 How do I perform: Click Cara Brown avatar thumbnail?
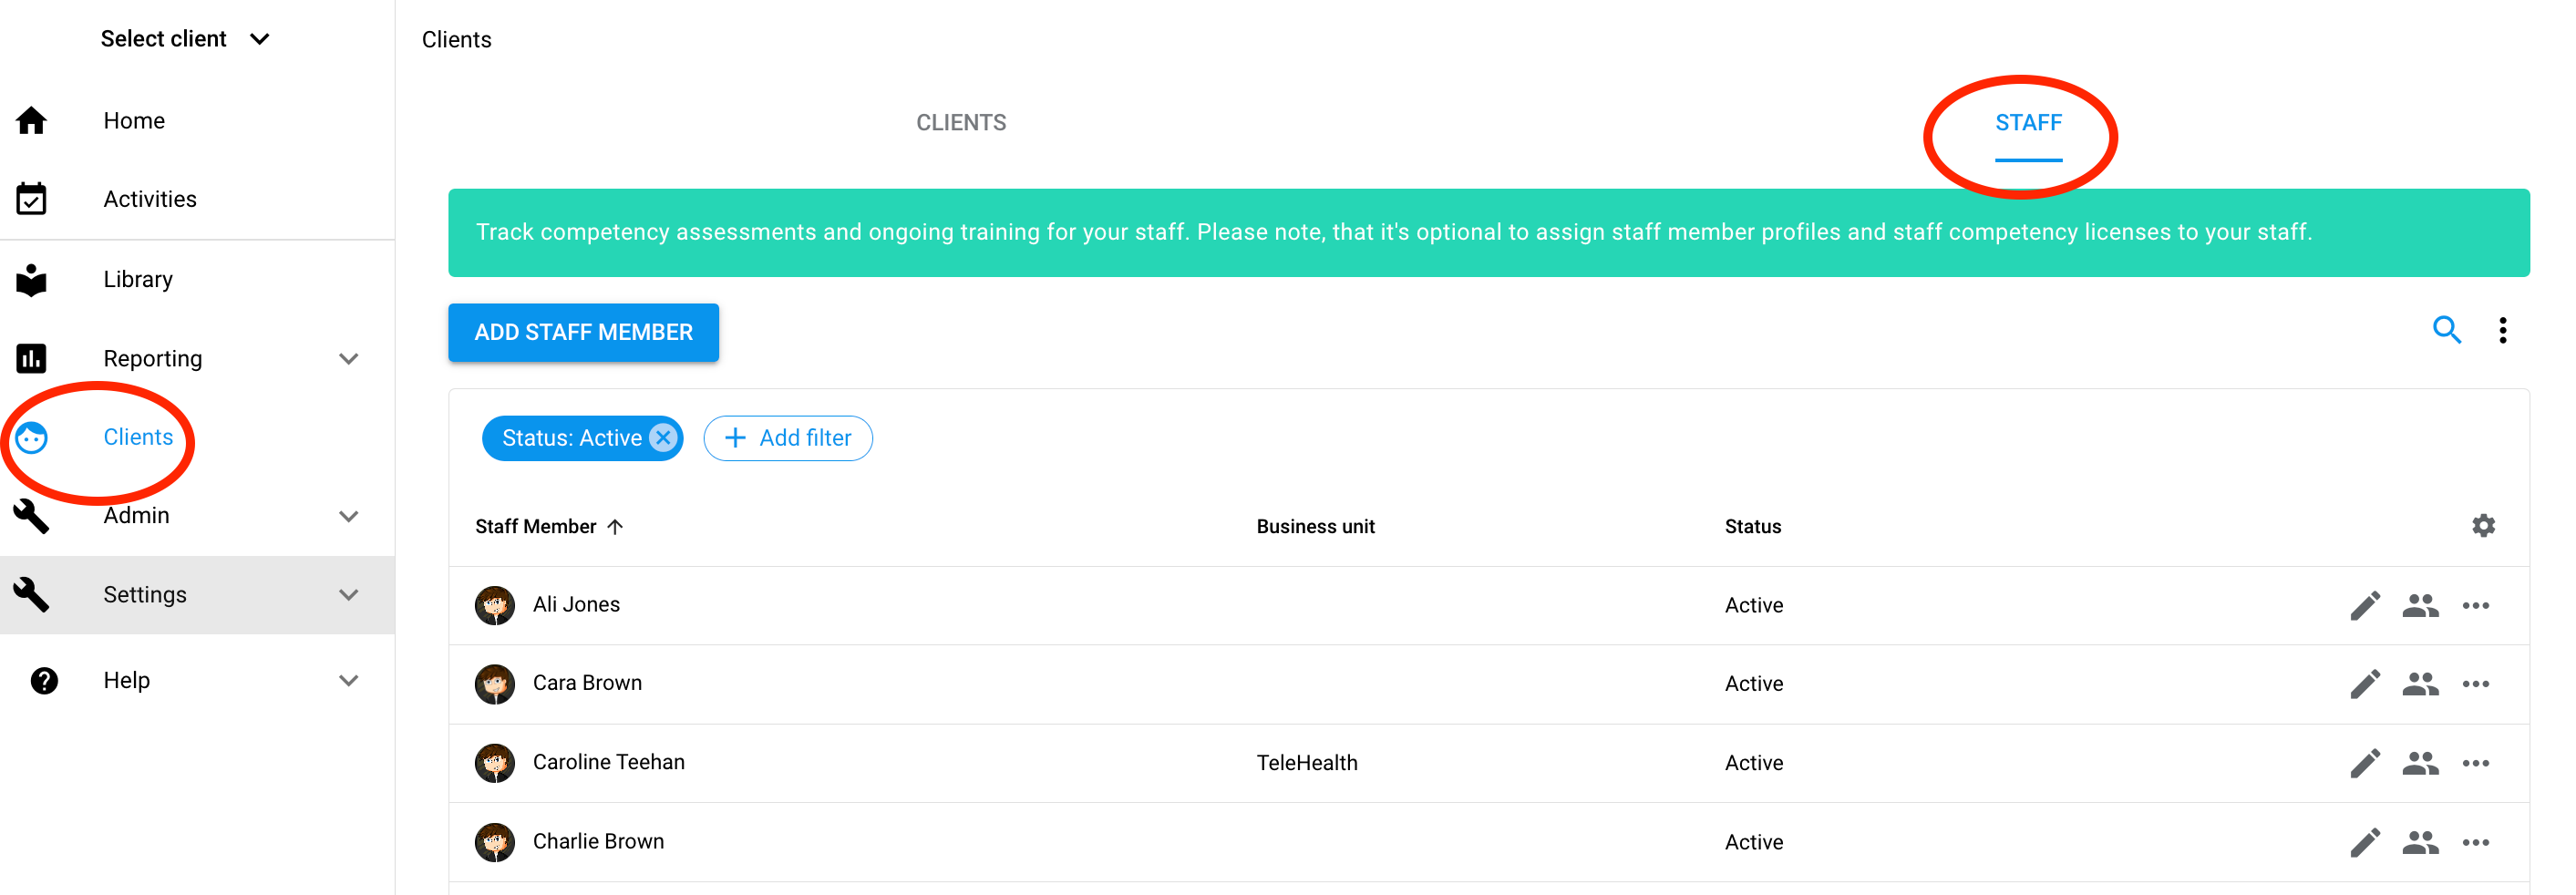(494, 684)
